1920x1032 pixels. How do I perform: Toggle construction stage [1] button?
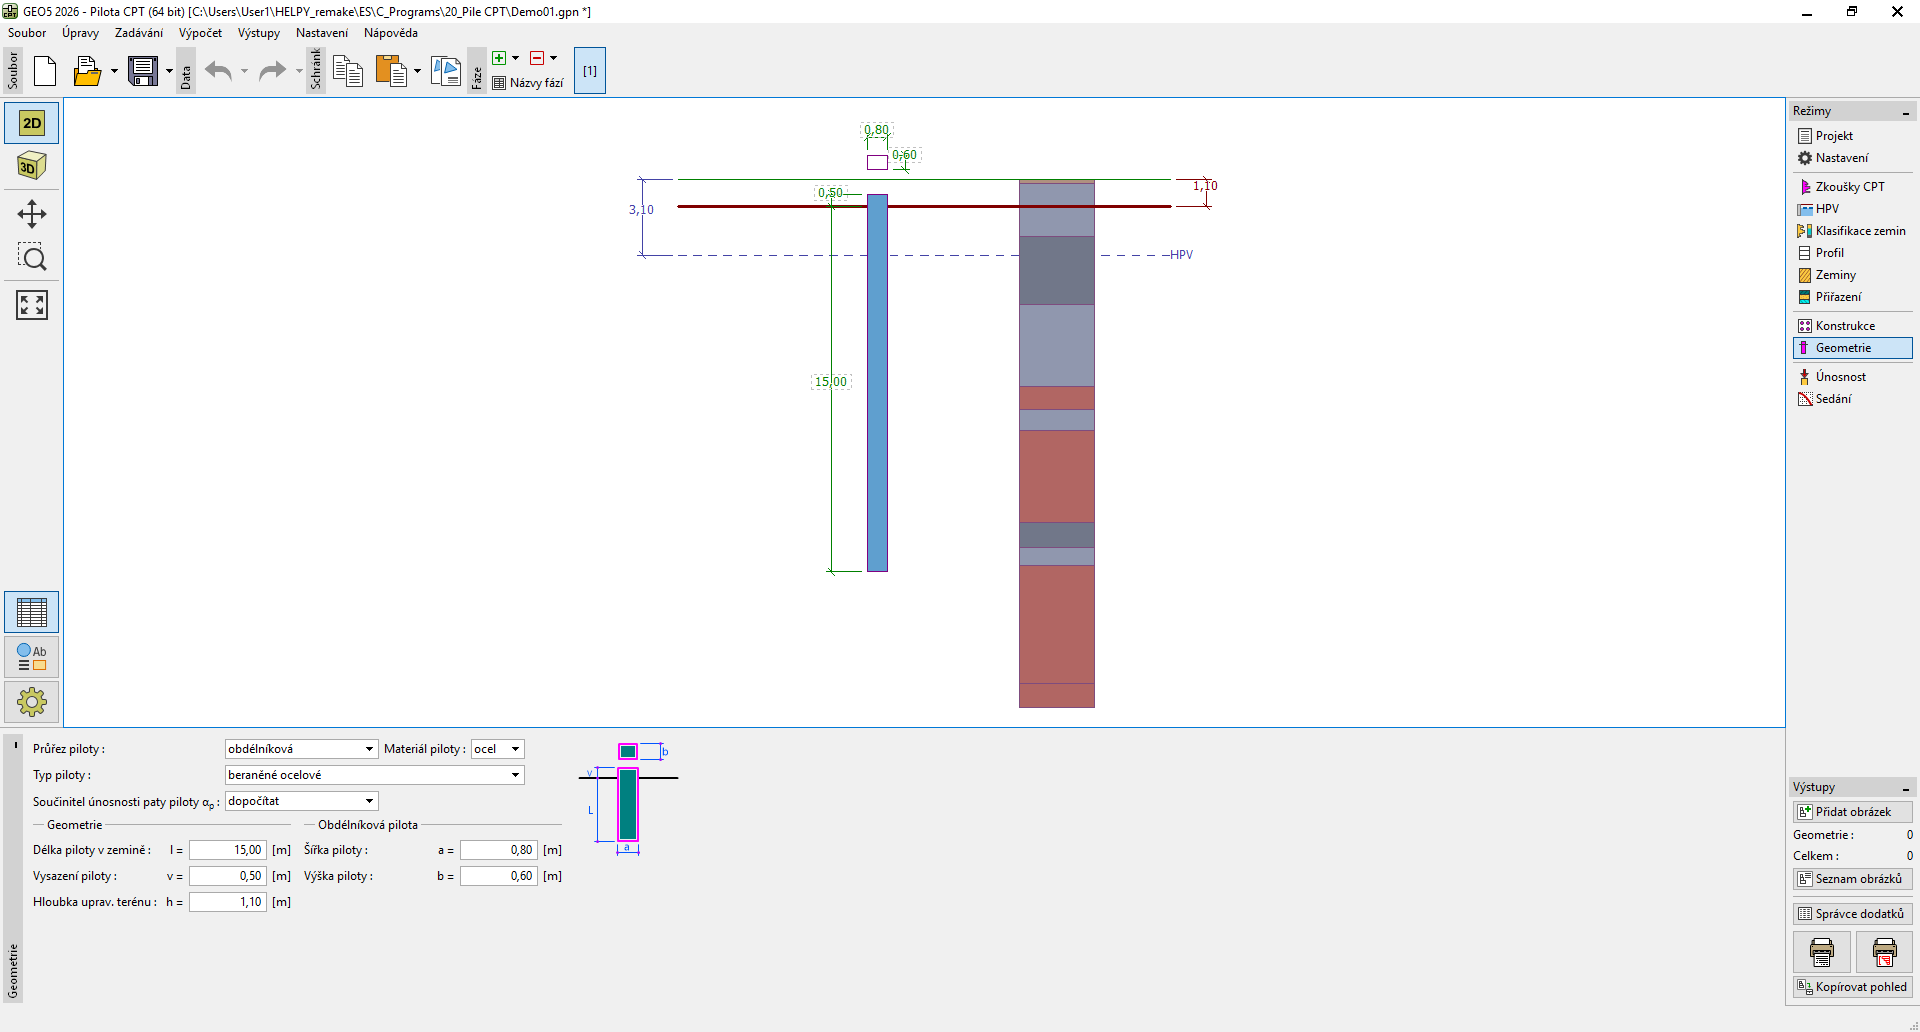coord(590,71)
